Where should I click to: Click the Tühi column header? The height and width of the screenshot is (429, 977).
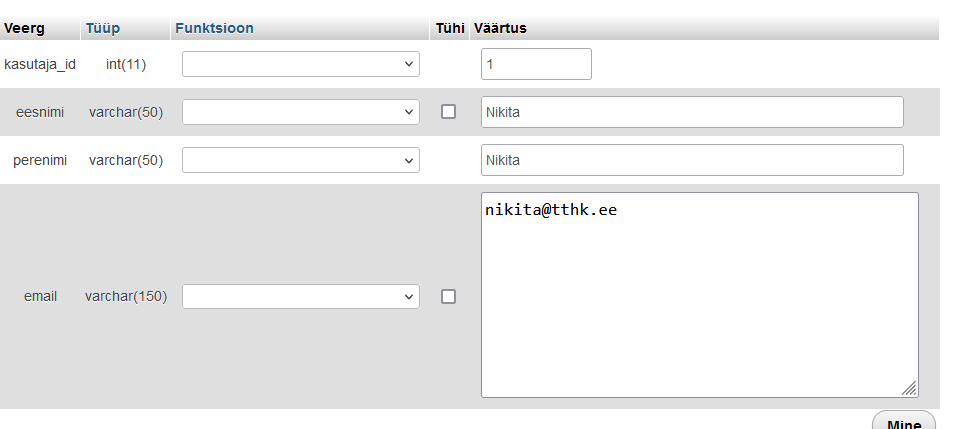pos(450,28)
